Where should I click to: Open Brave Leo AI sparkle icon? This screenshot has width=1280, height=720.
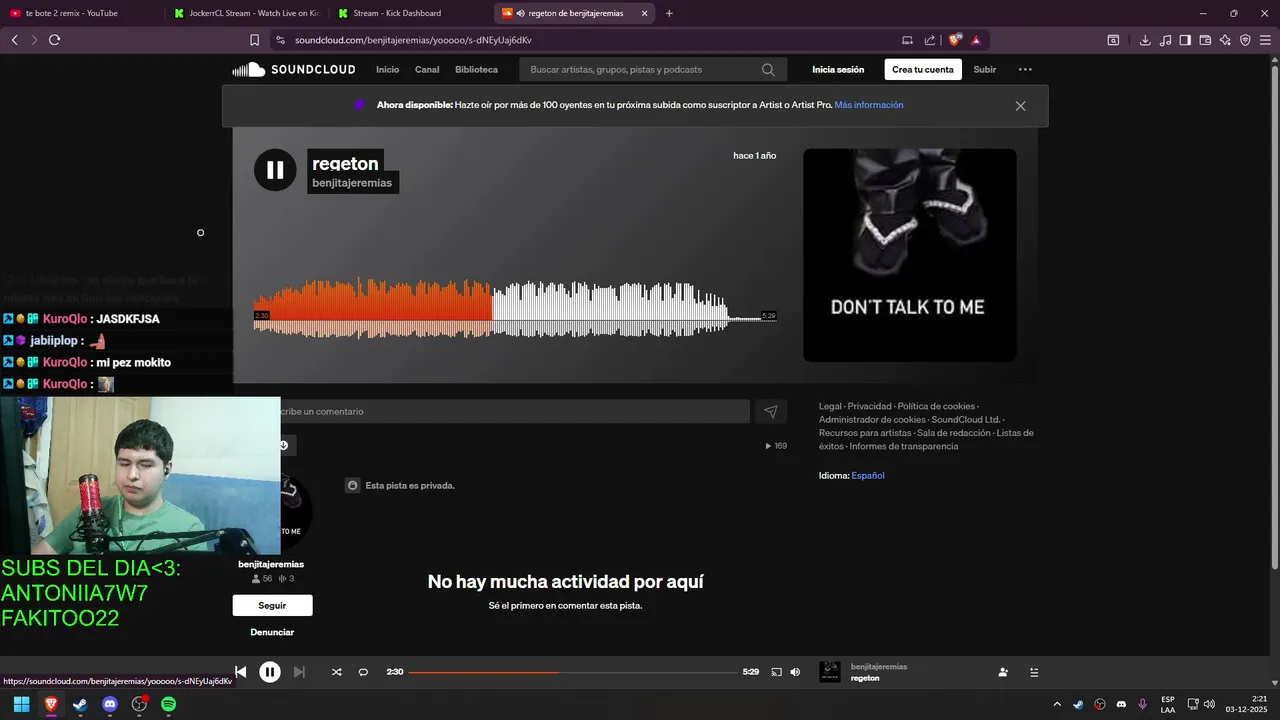pos(1225,40)
